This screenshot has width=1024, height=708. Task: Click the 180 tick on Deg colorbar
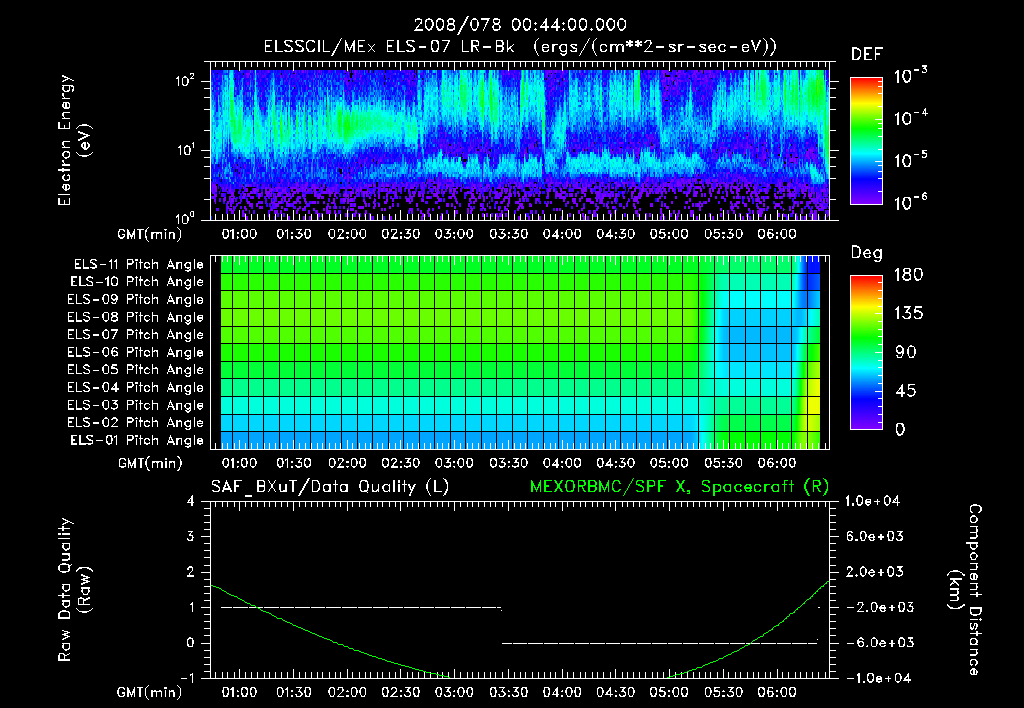coord(908,275)
